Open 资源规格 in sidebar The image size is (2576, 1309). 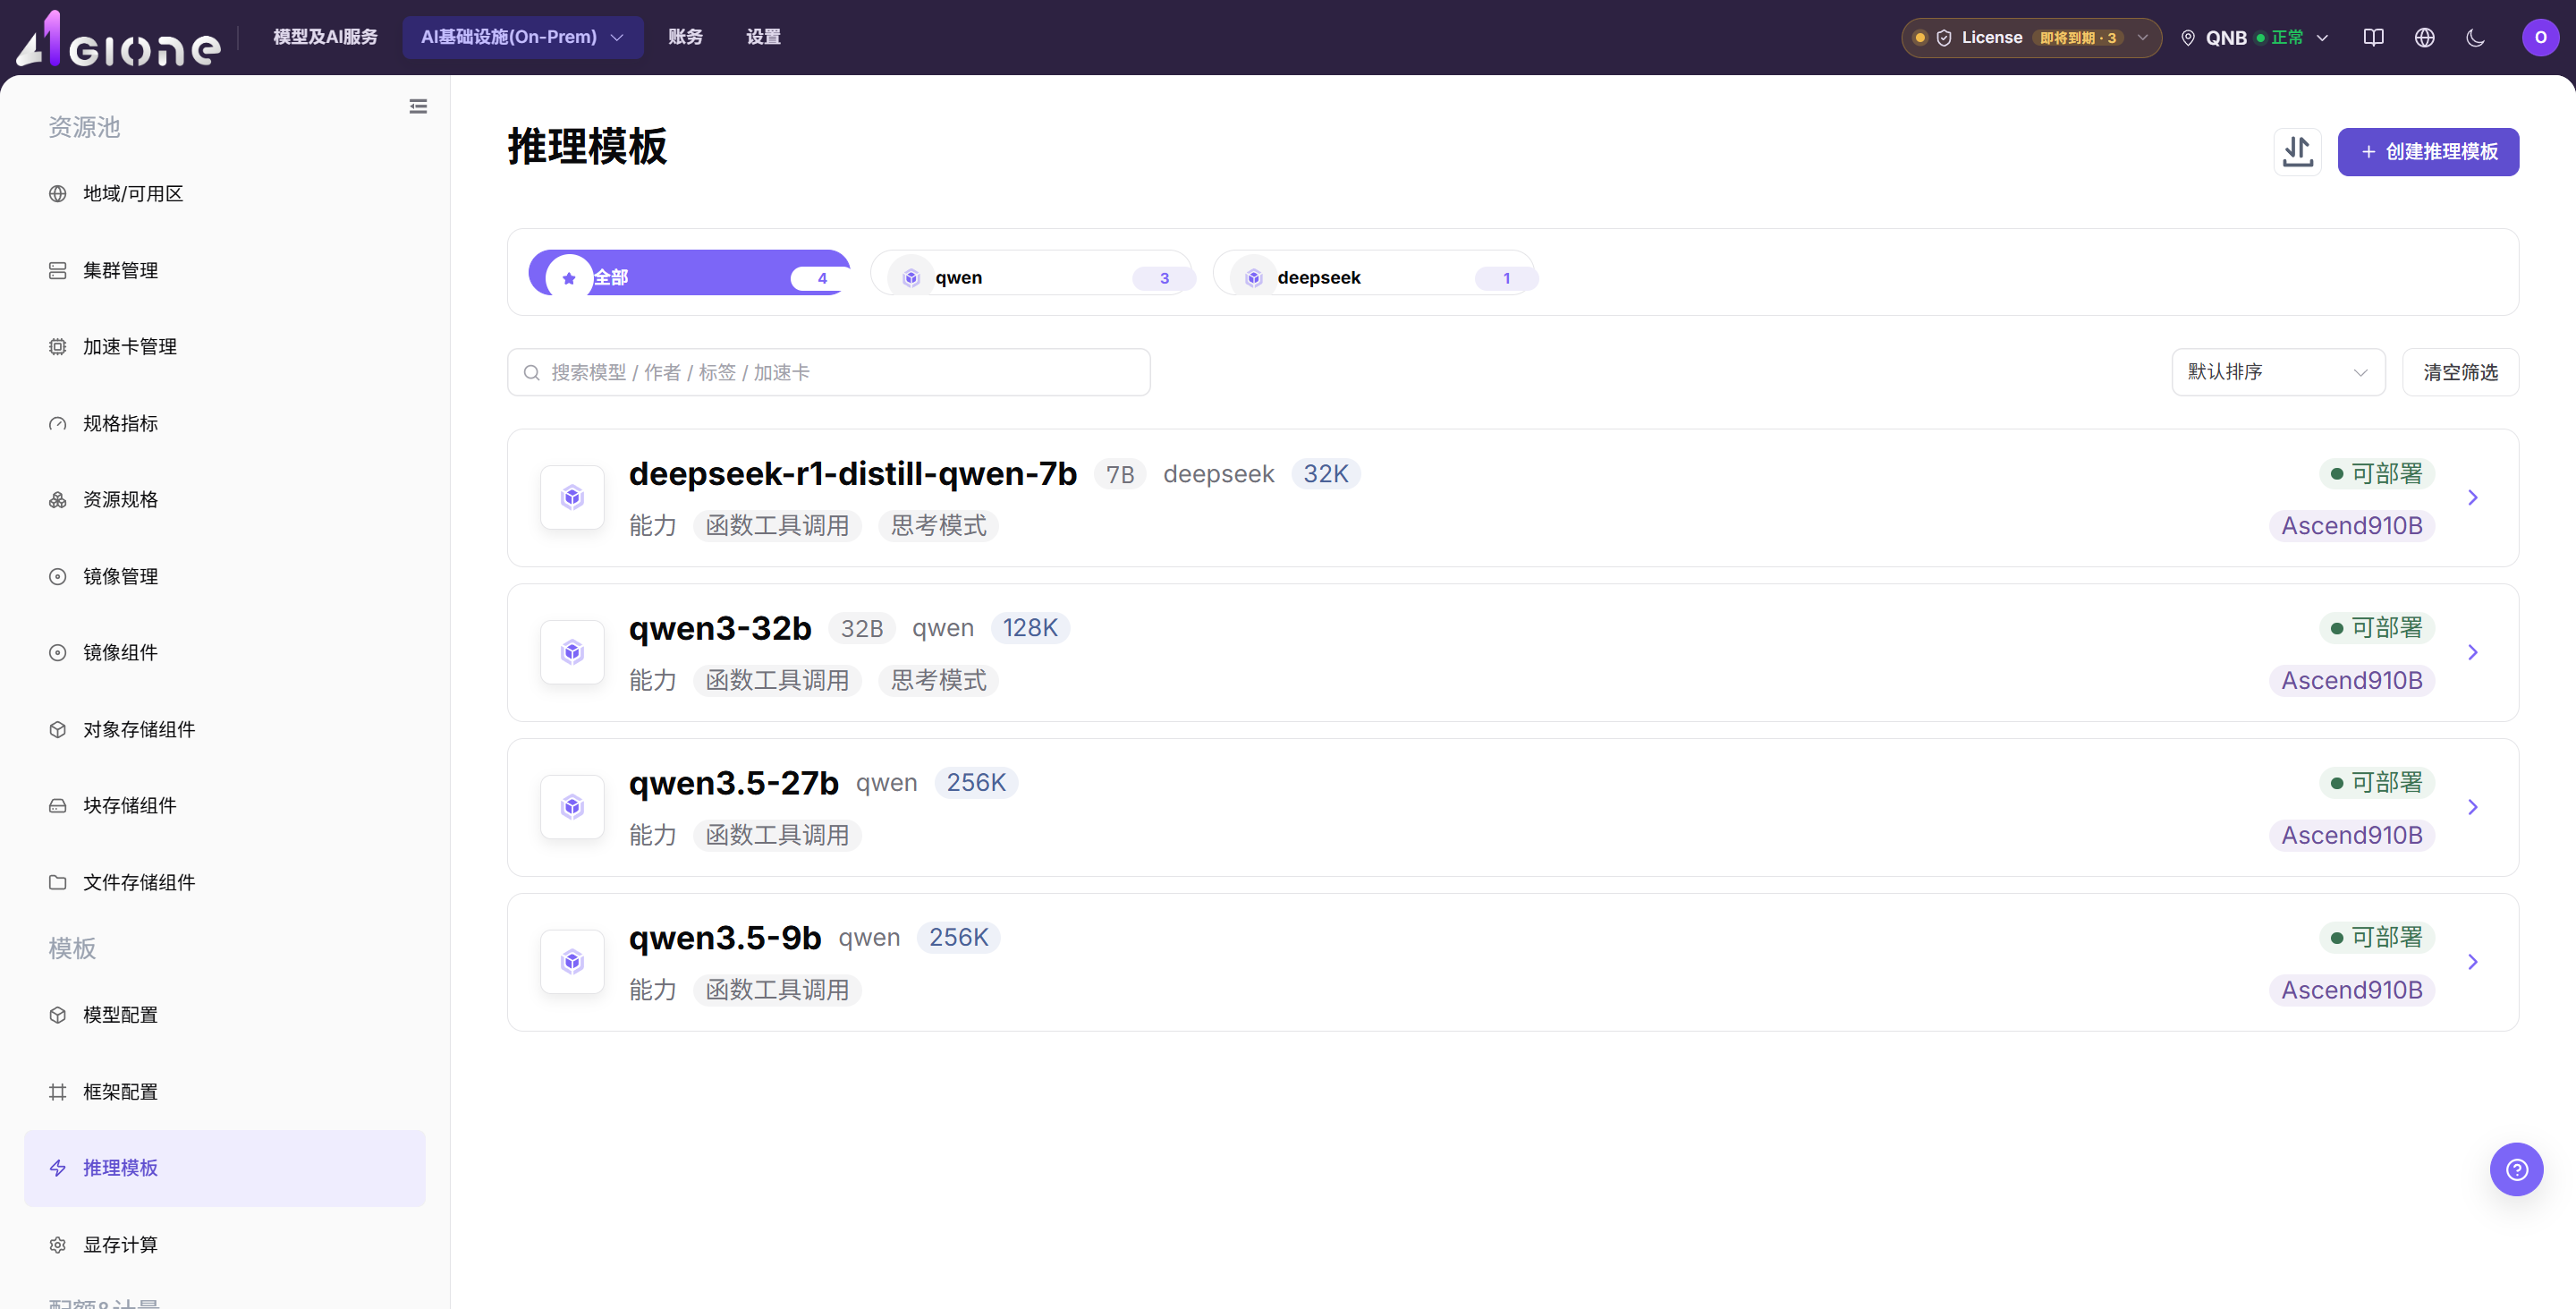225,500
